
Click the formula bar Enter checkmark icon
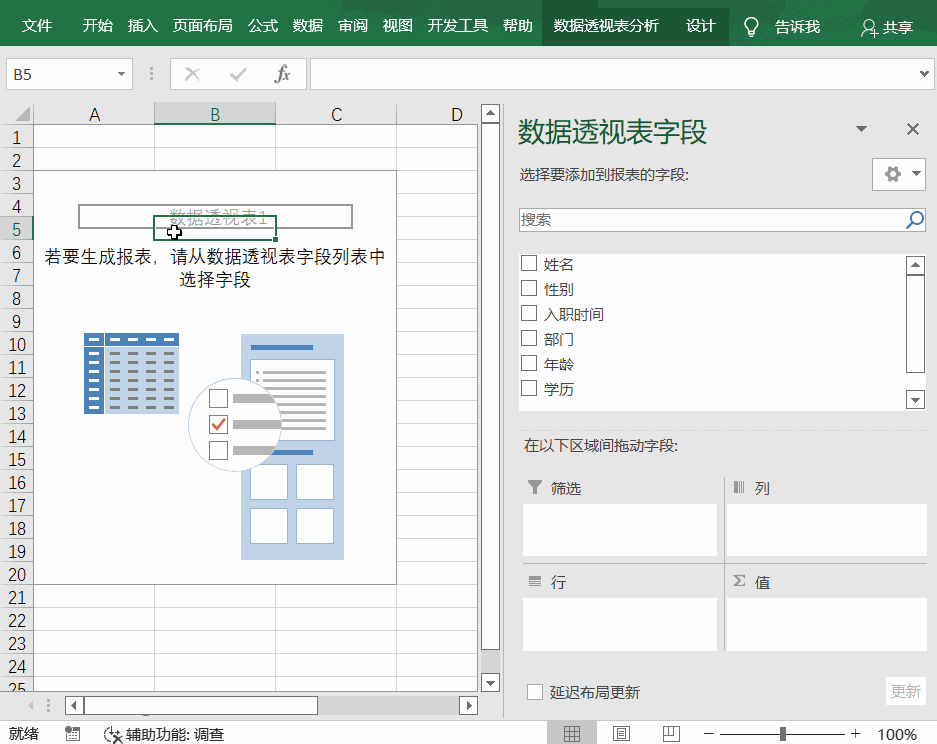[x=238, y=74]
